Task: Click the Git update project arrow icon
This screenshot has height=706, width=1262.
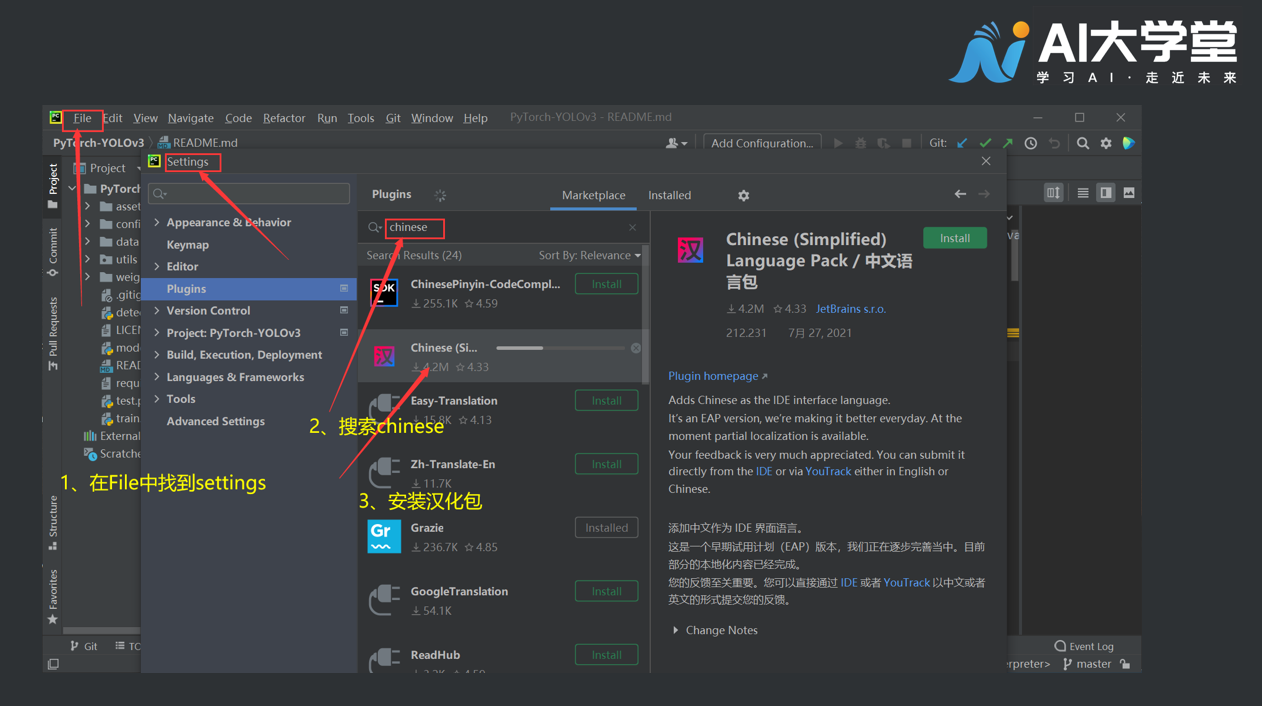Action: coord(962,143)
